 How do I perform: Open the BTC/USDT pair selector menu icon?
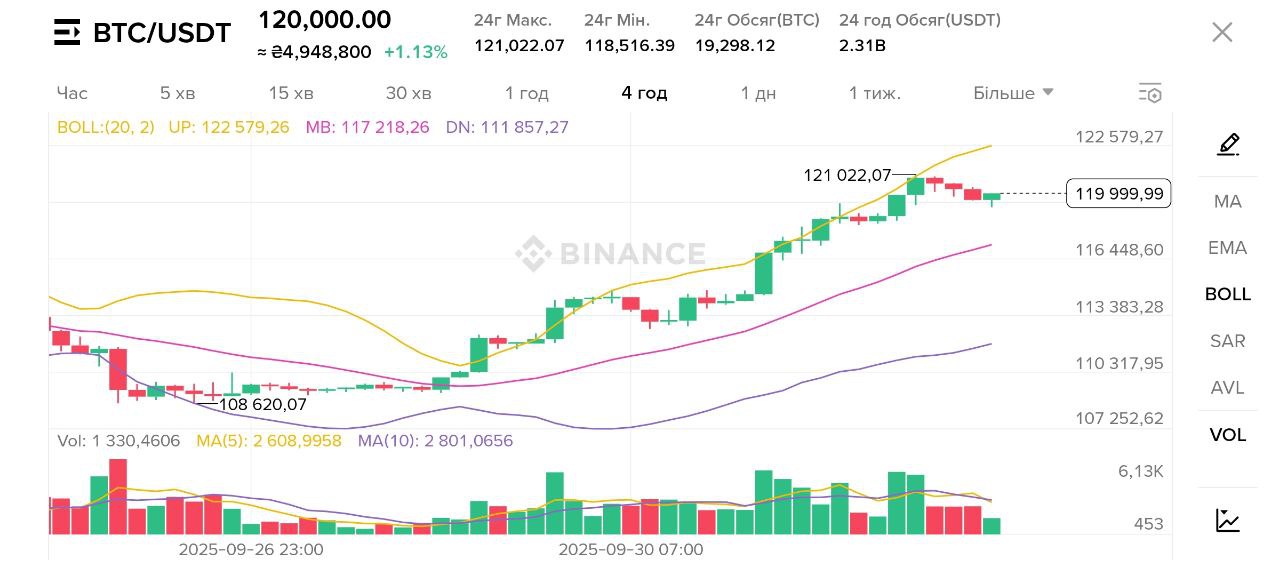[x=67, y=33]
